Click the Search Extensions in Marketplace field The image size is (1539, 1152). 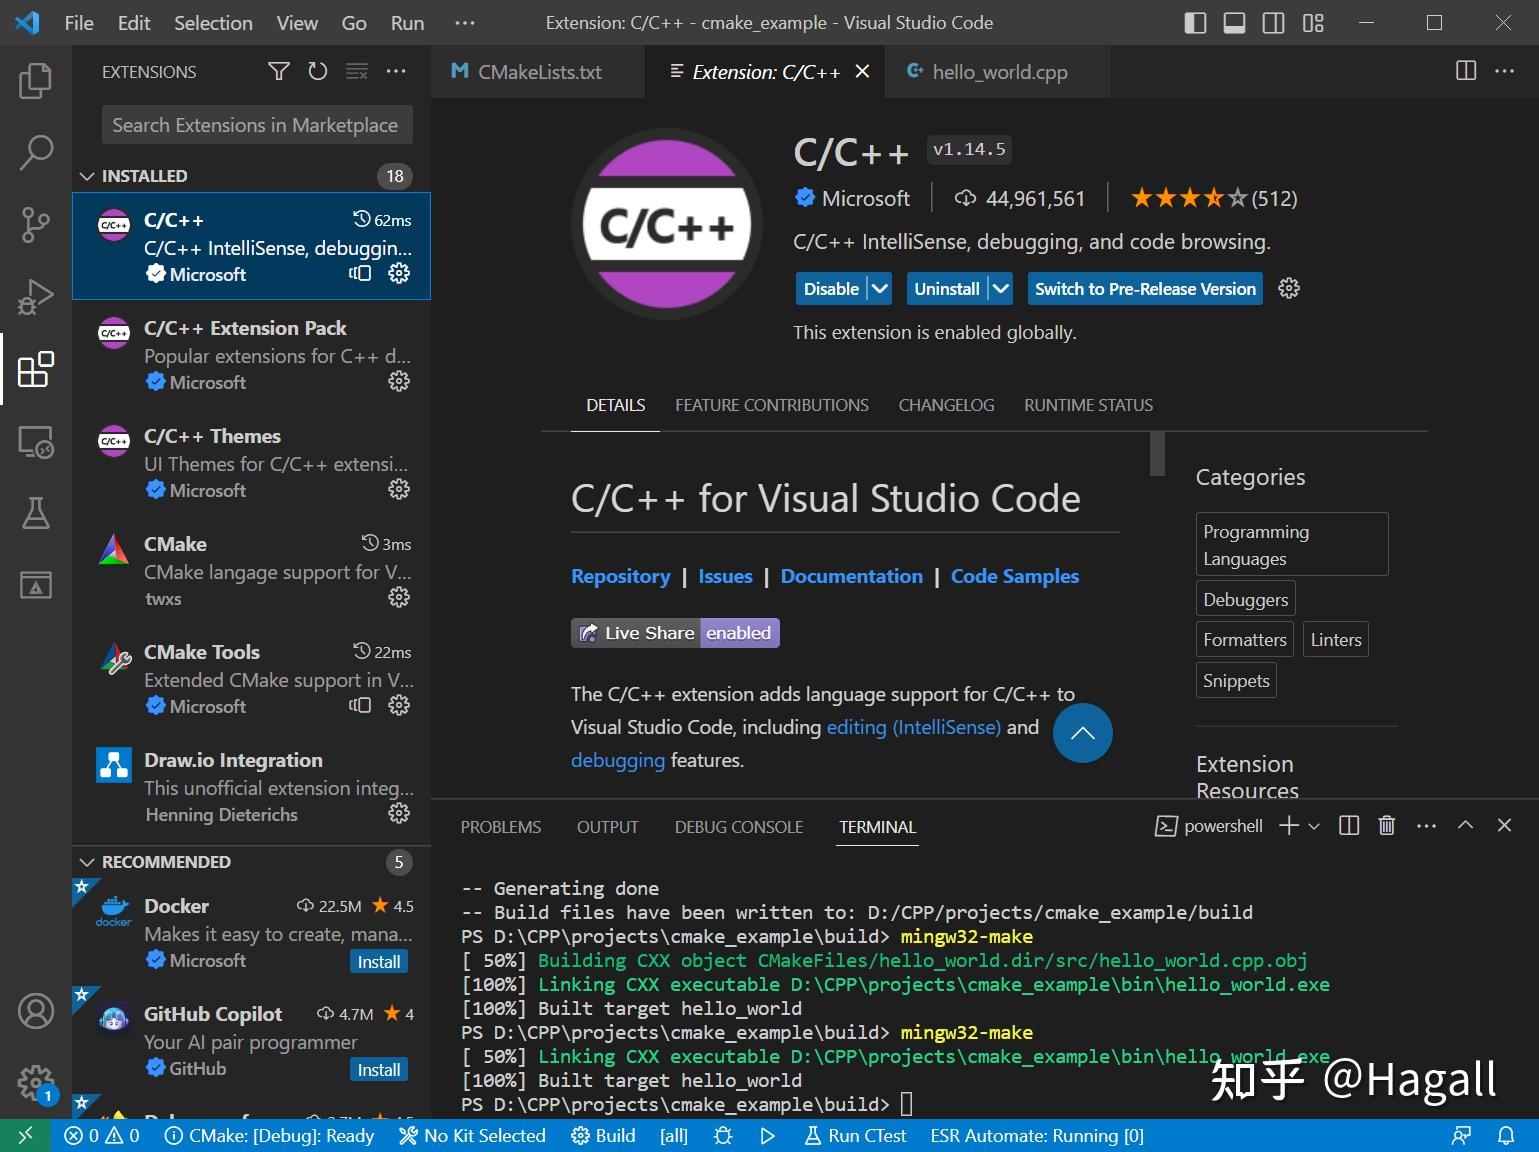[256, 124]
